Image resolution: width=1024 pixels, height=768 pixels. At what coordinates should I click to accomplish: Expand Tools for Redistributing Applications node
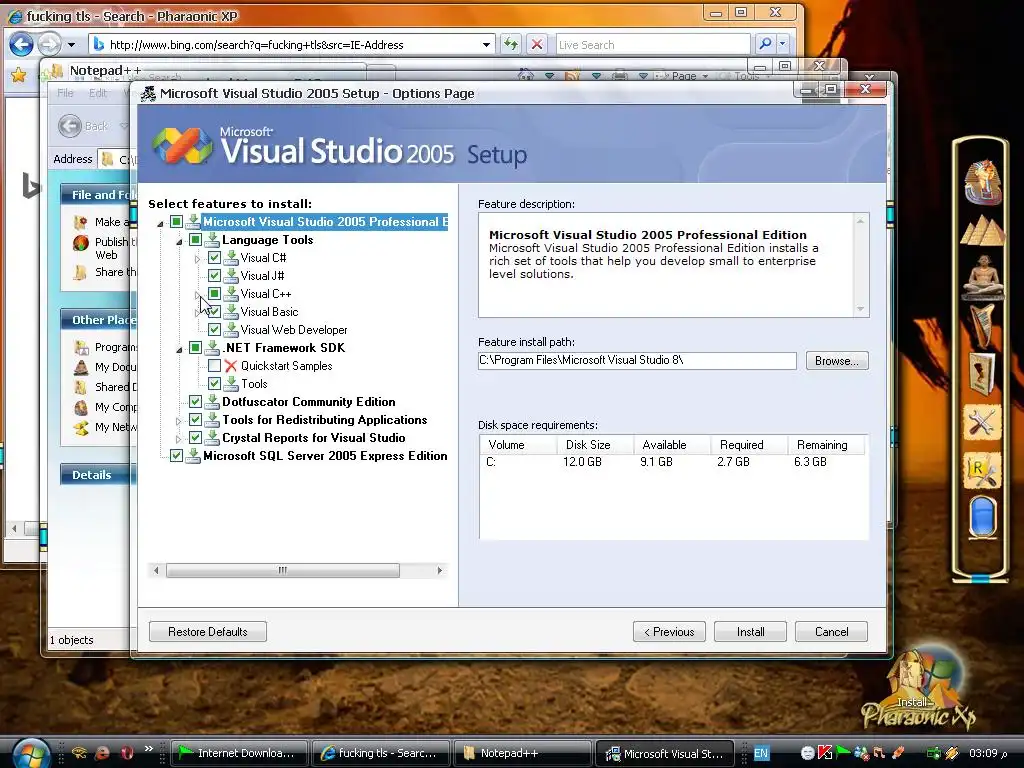coord(178,421)
